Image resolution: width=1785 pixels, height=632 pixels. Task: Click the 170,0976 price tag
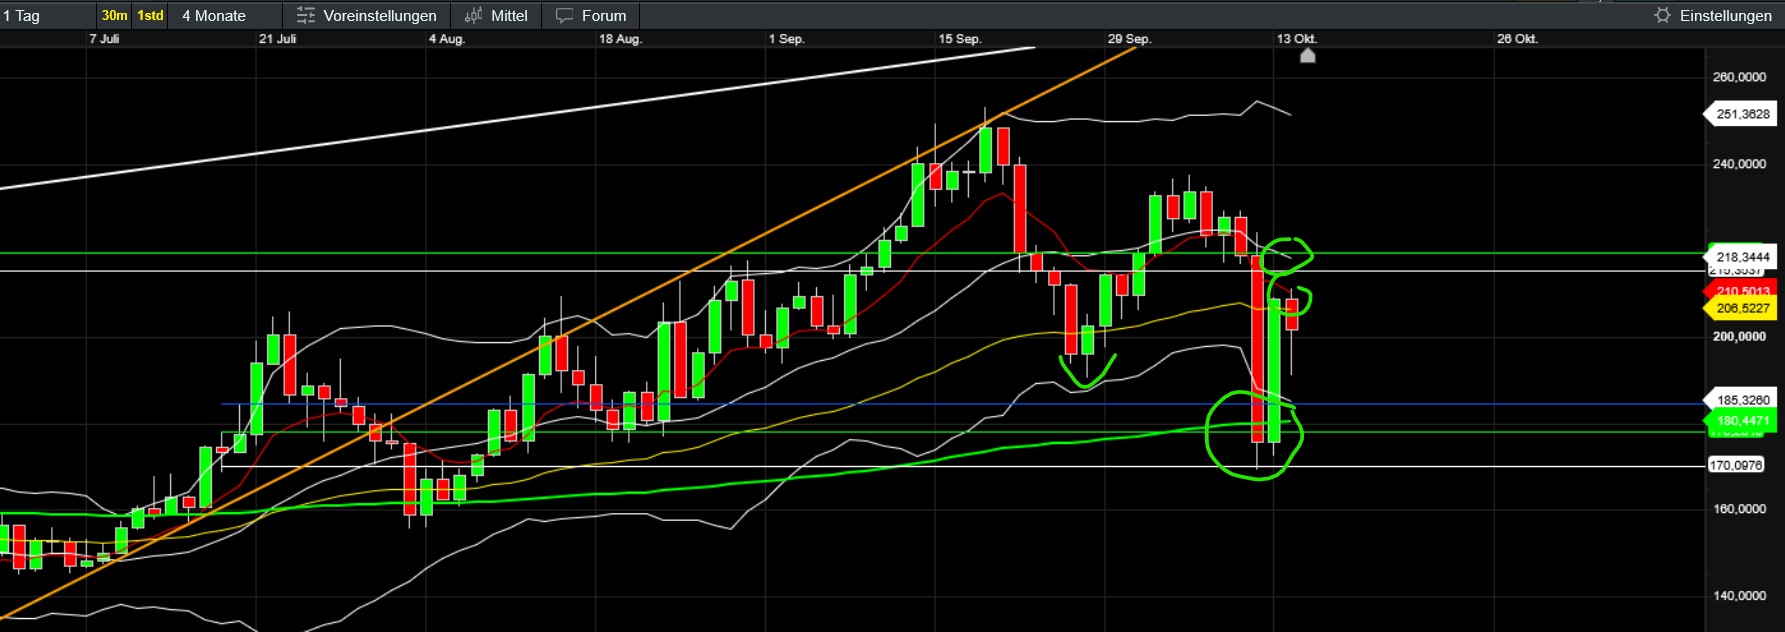click(1736, 465)
